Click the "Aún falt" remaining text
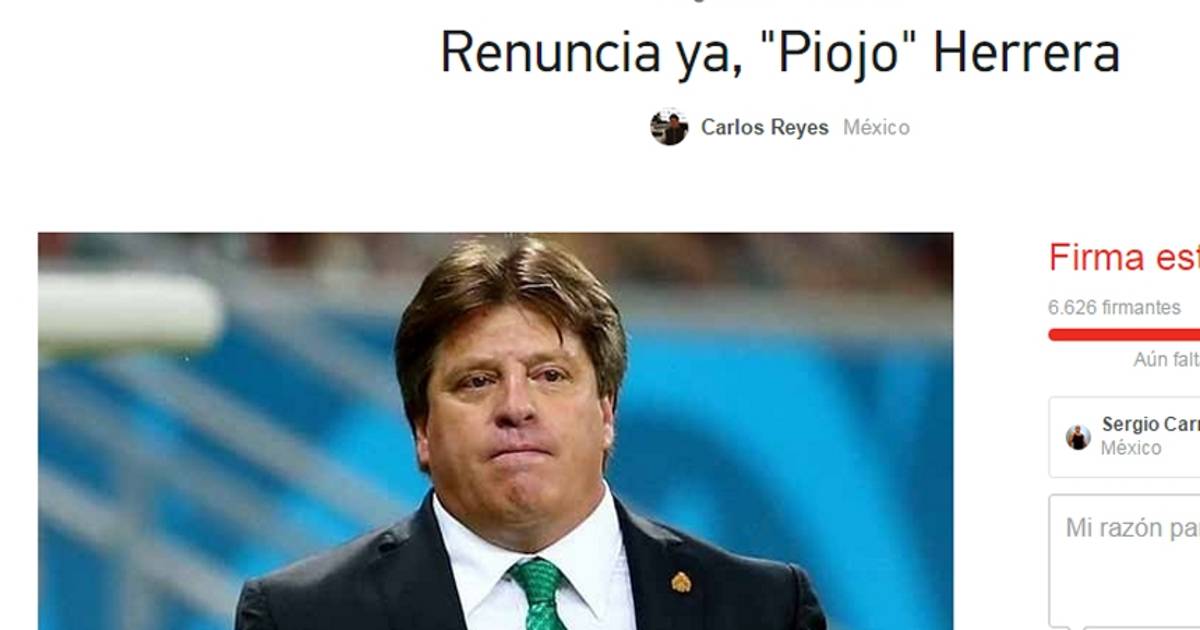Image resolution: width=1200 pixels, height=630 pixels. [x=1166, y=360]
